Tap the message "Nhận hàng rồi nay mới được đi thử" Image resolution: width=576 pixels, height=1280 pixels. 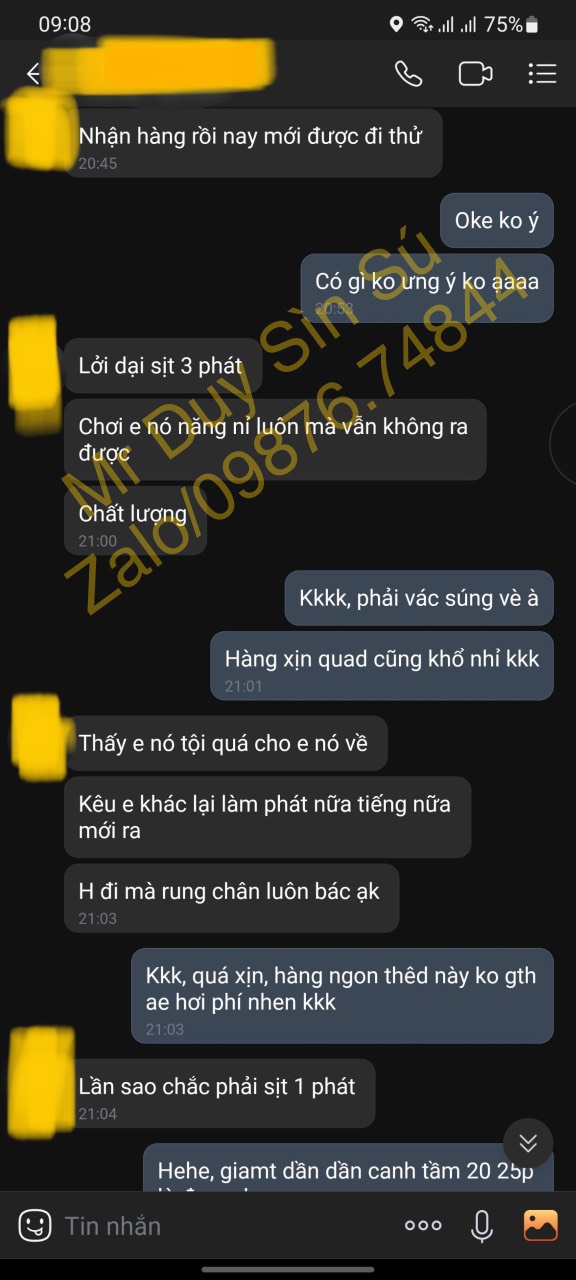click(253, 143)
